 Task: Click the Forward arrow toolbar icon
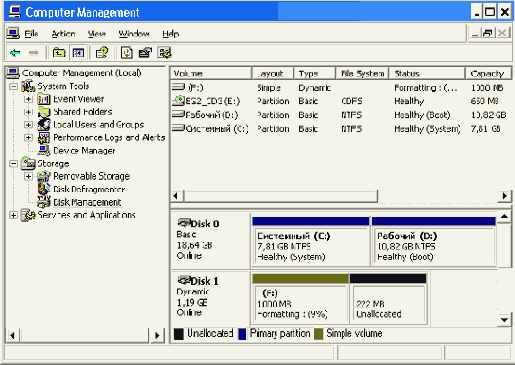pos(33,53)
